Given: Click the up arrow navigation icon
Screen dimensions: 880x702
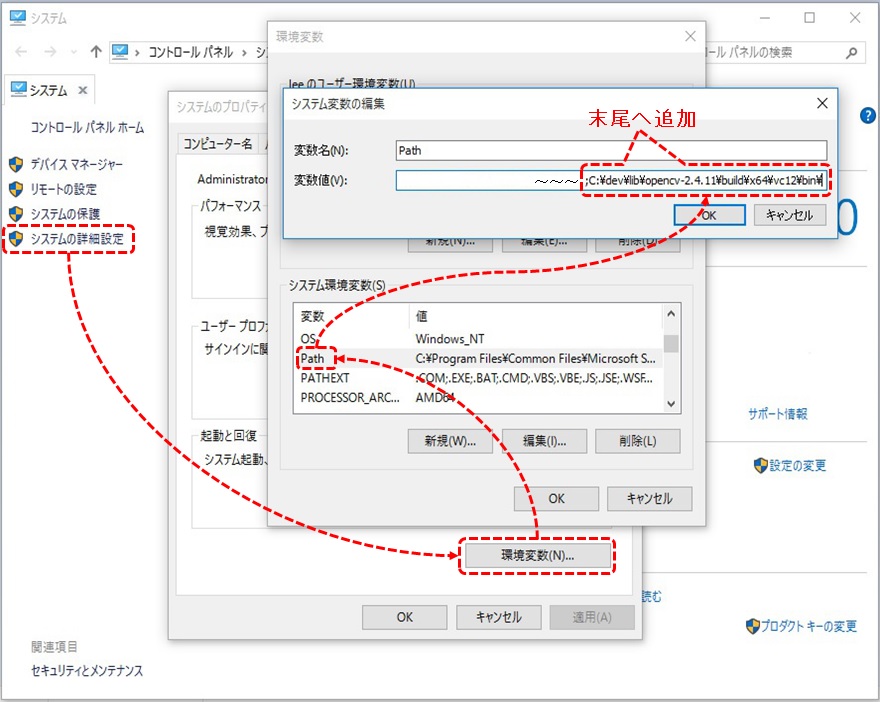Looking at the screenshot, I should tap(96, 52).
